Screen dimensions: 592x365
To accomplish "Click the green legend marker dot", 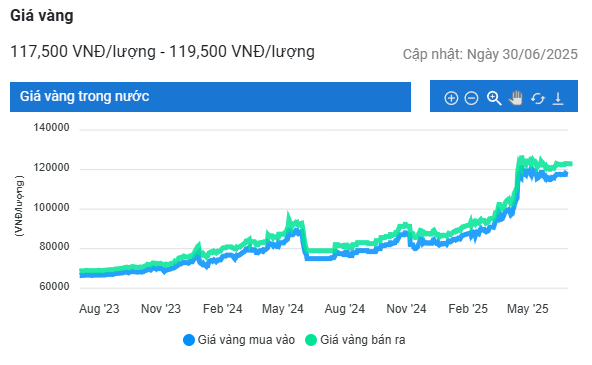I will [x=310, y=340].
